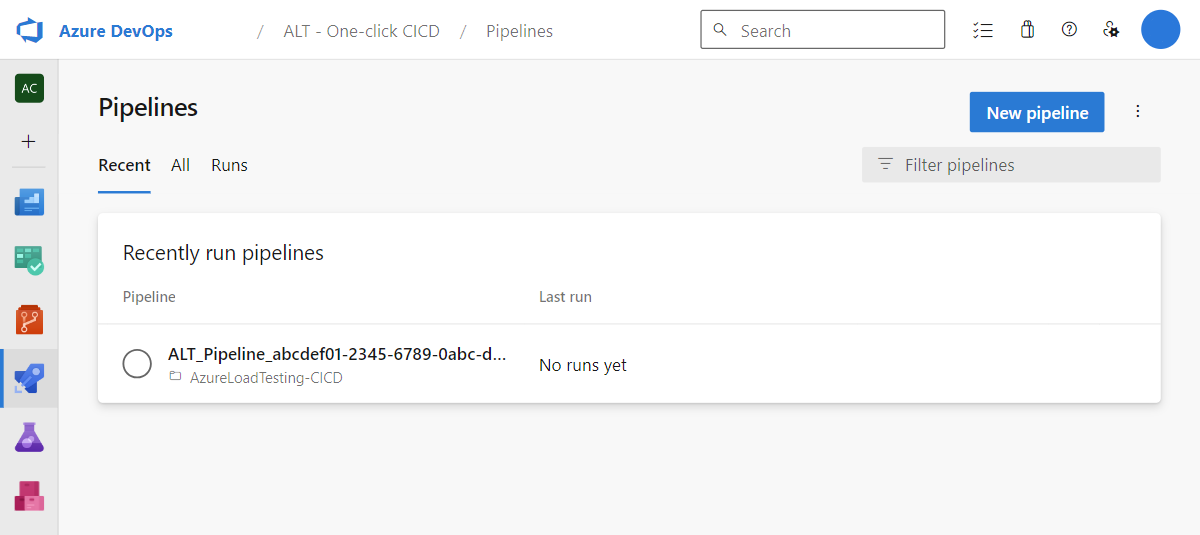
Task: Open the ALT_Pipeline pipeline link
Action: [337, 354]
